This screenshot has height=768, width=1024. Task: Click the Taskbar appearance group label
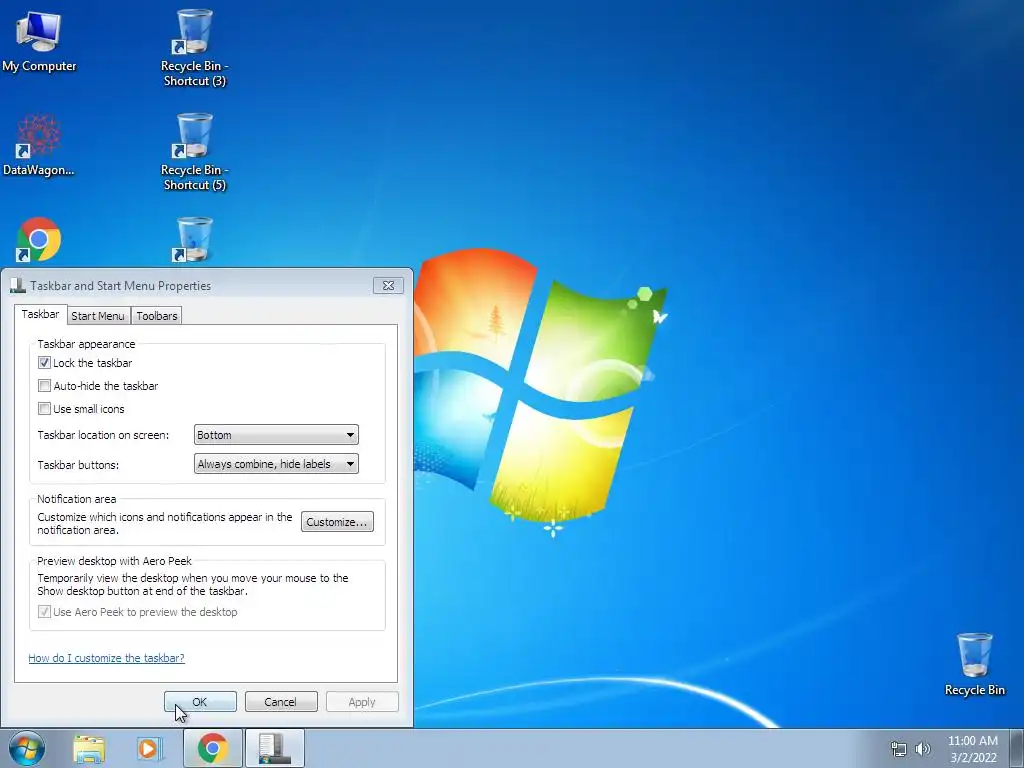86,344
